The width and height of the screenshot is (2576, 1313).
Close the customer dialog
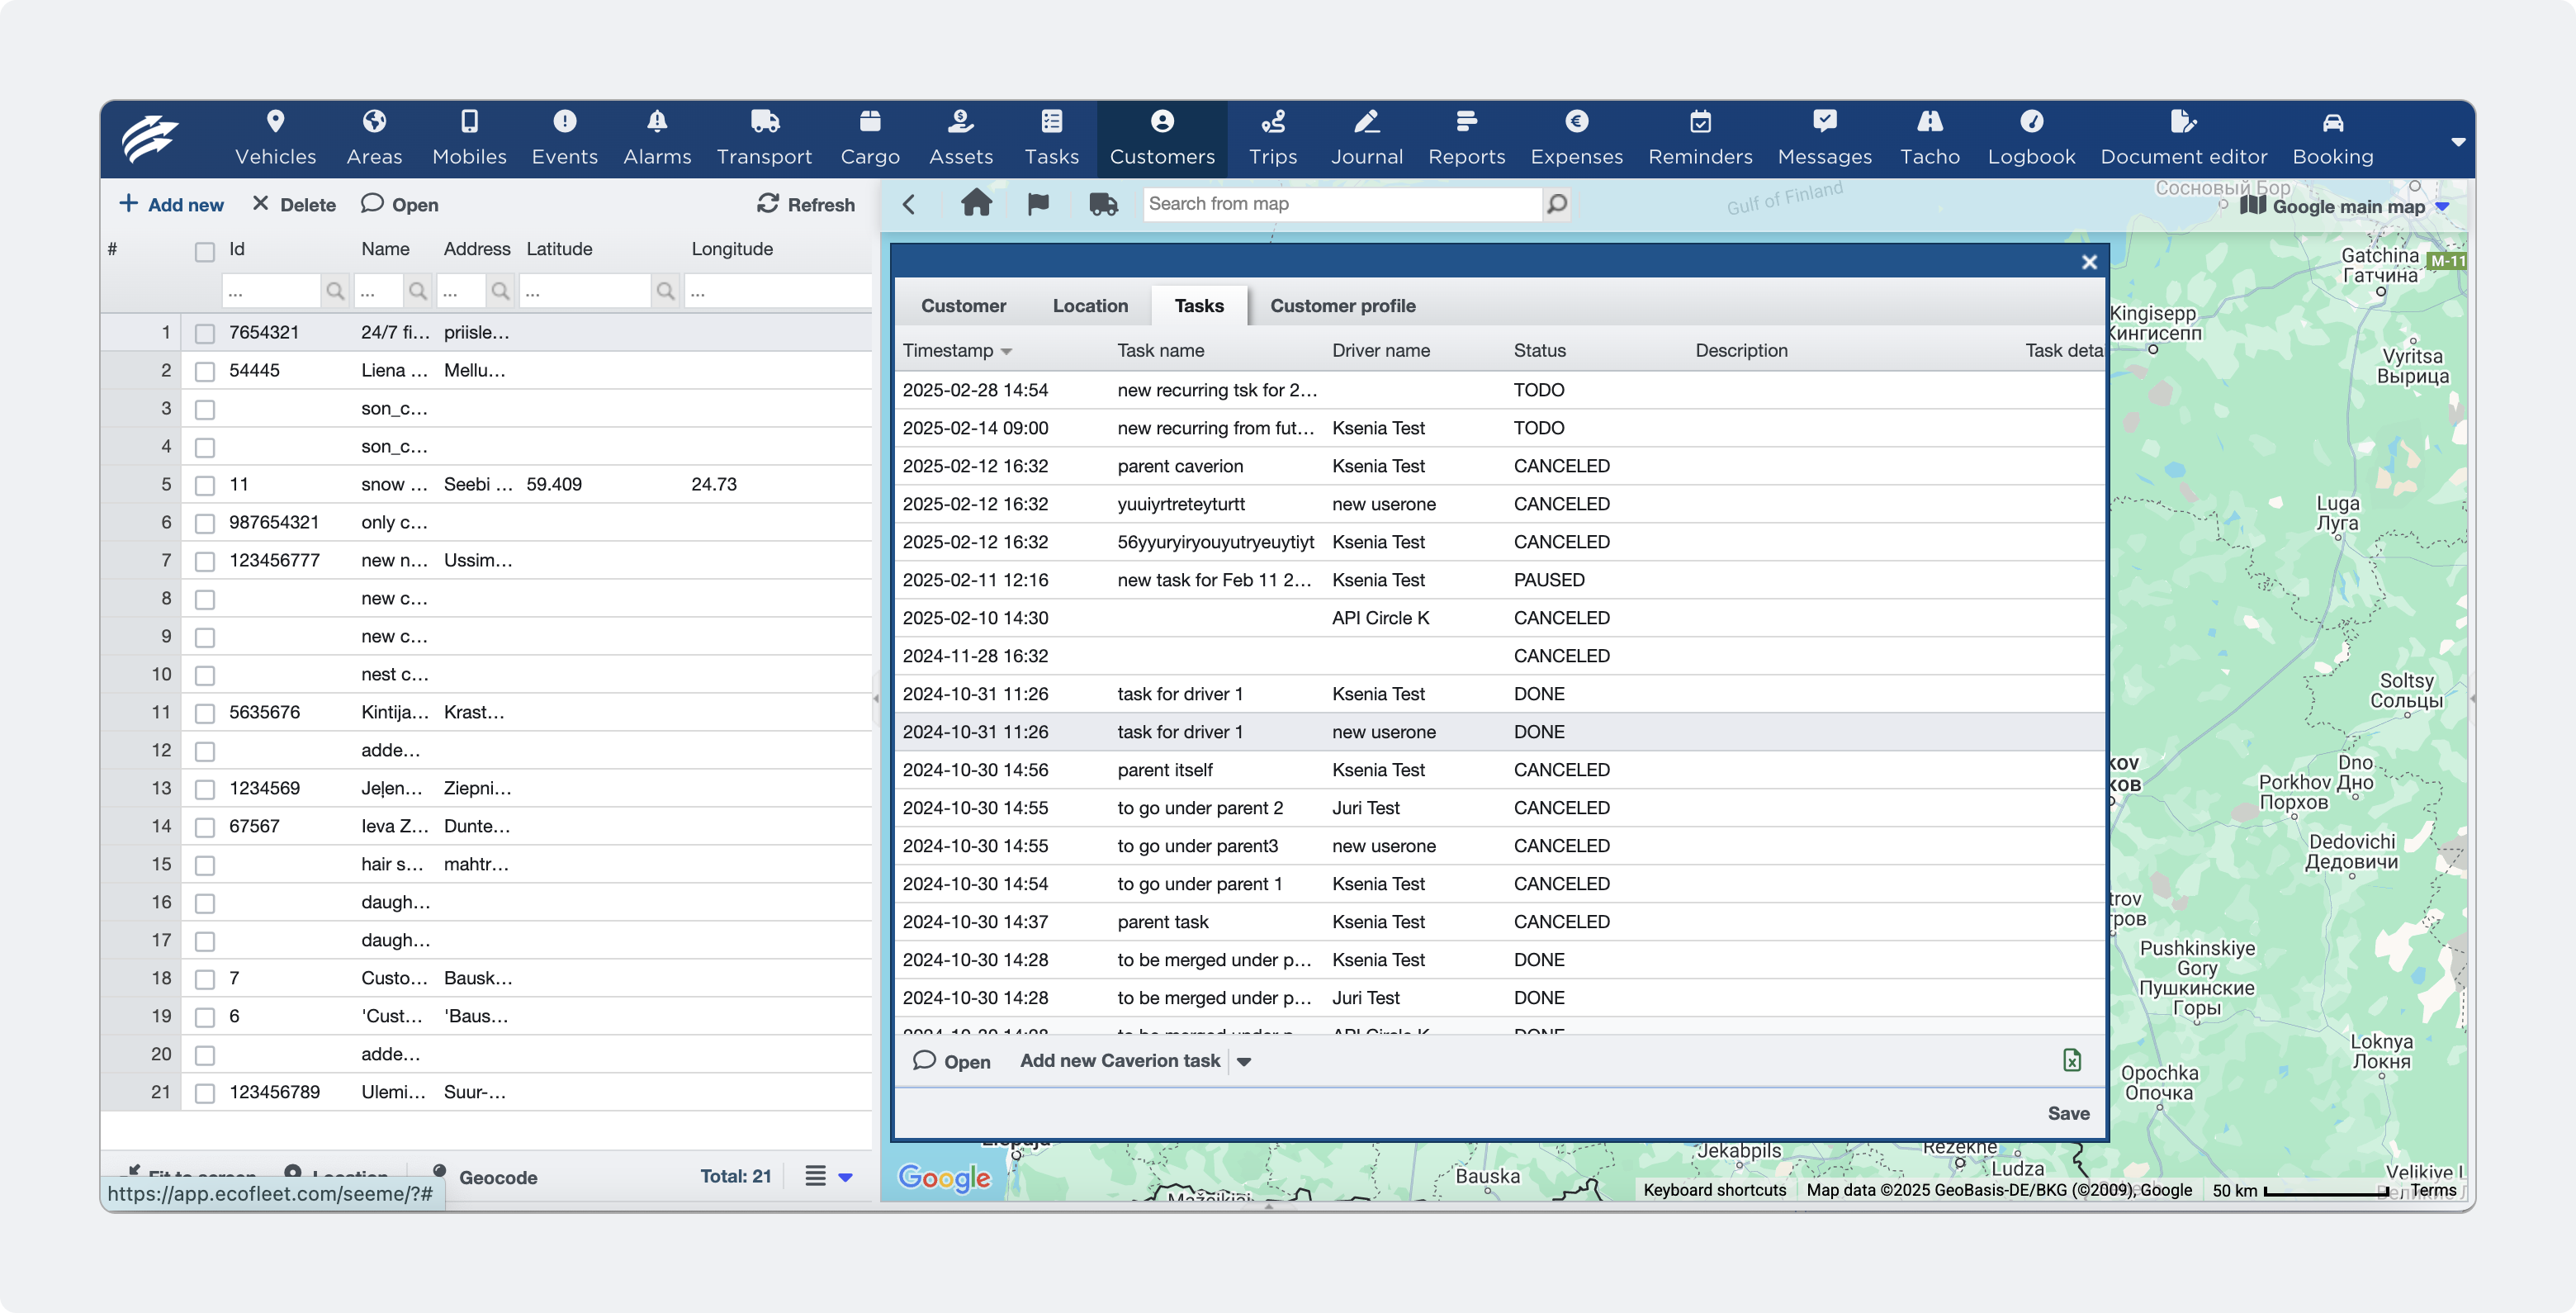tap(2089, 262)
